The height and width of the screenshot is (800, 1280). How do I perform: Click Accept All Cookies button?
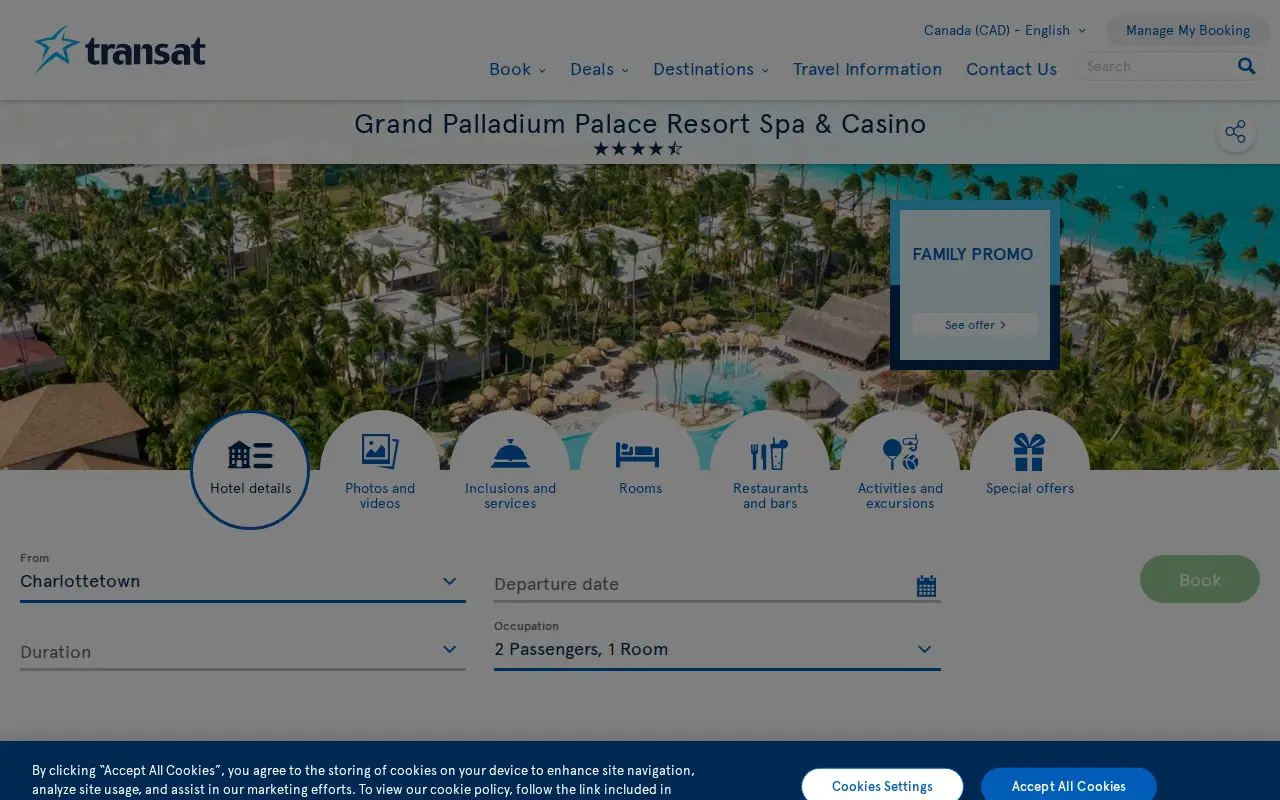pos(1068,786)
